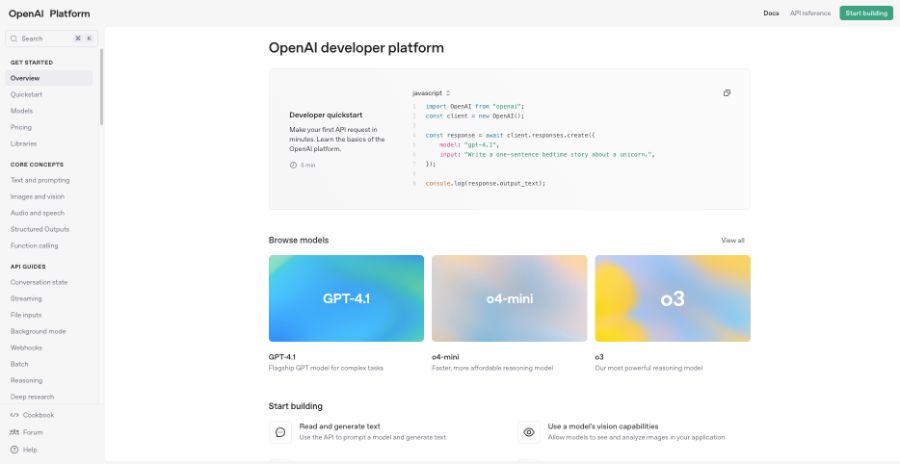The image size is (900, 464).
Task: Open the Streaming guide
Action: tap(26, 299)
